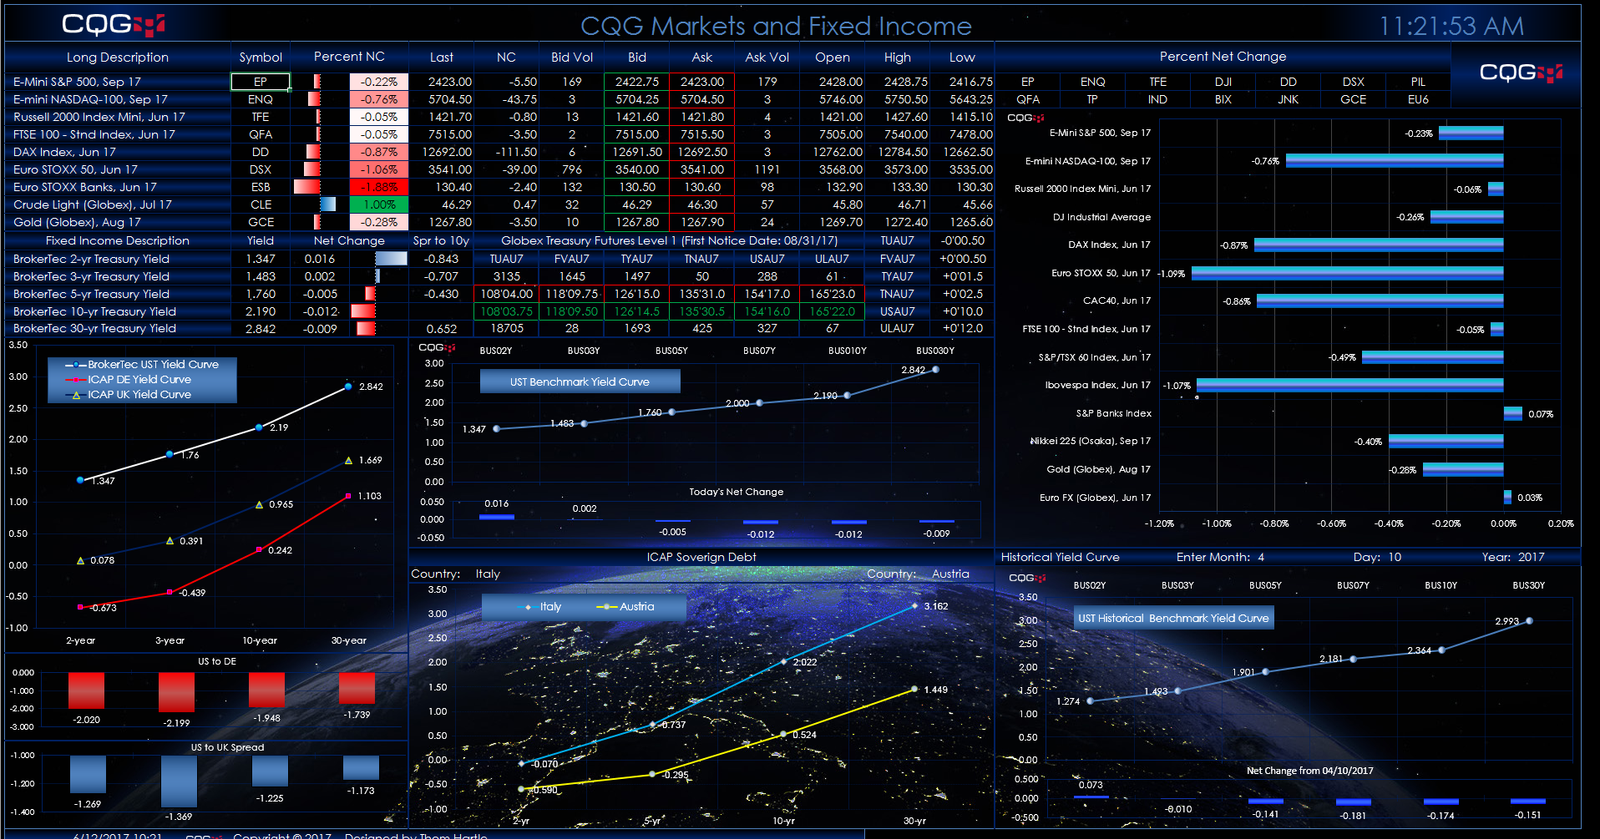Click the ICAP Soverign Debt section title

[x=701, y=557]
